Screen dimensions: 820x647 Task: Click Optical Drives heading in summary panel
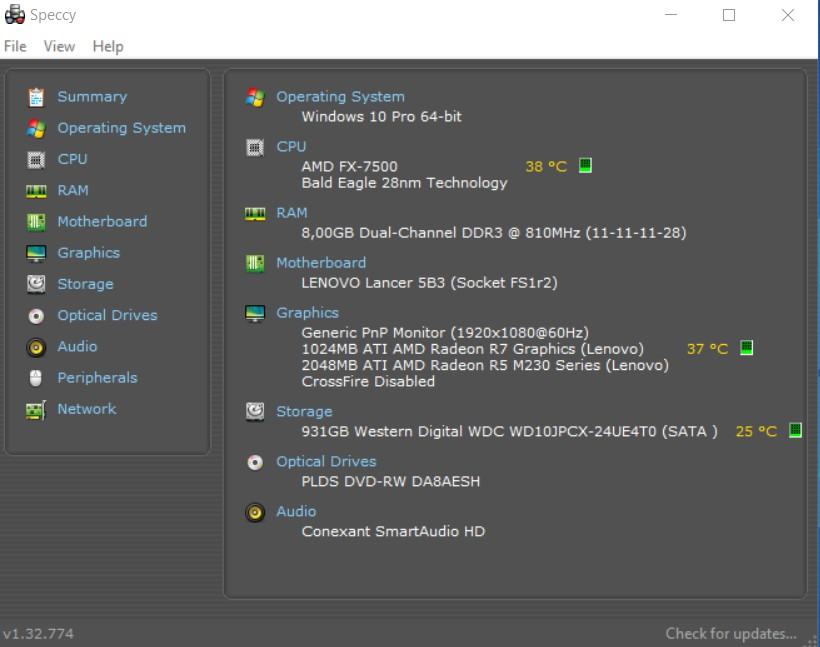point(326,461)
